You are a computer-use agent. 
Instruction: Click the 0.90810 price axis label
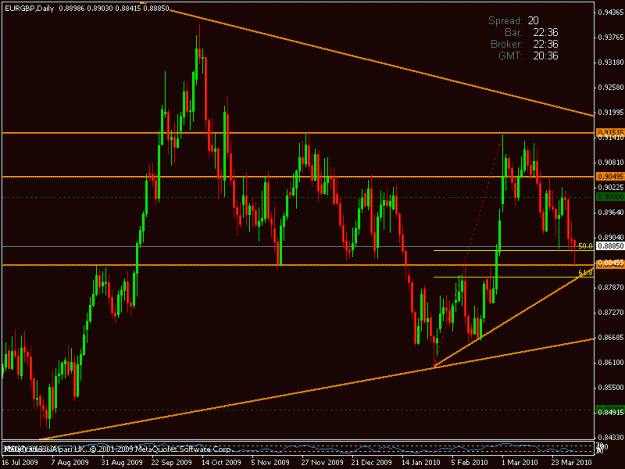click(611, 162)
